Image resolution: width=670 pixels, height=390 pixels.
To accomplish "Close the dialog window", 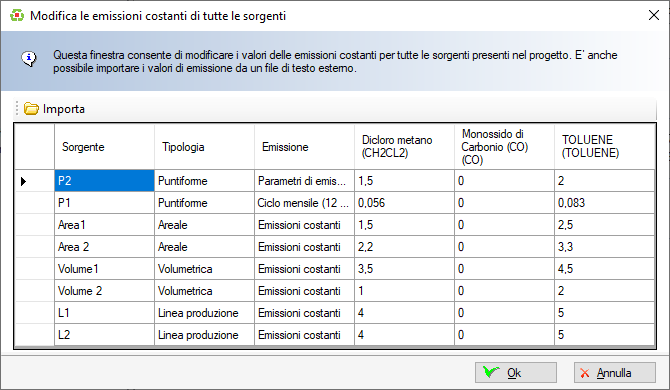I will click(x=653, y=15).
